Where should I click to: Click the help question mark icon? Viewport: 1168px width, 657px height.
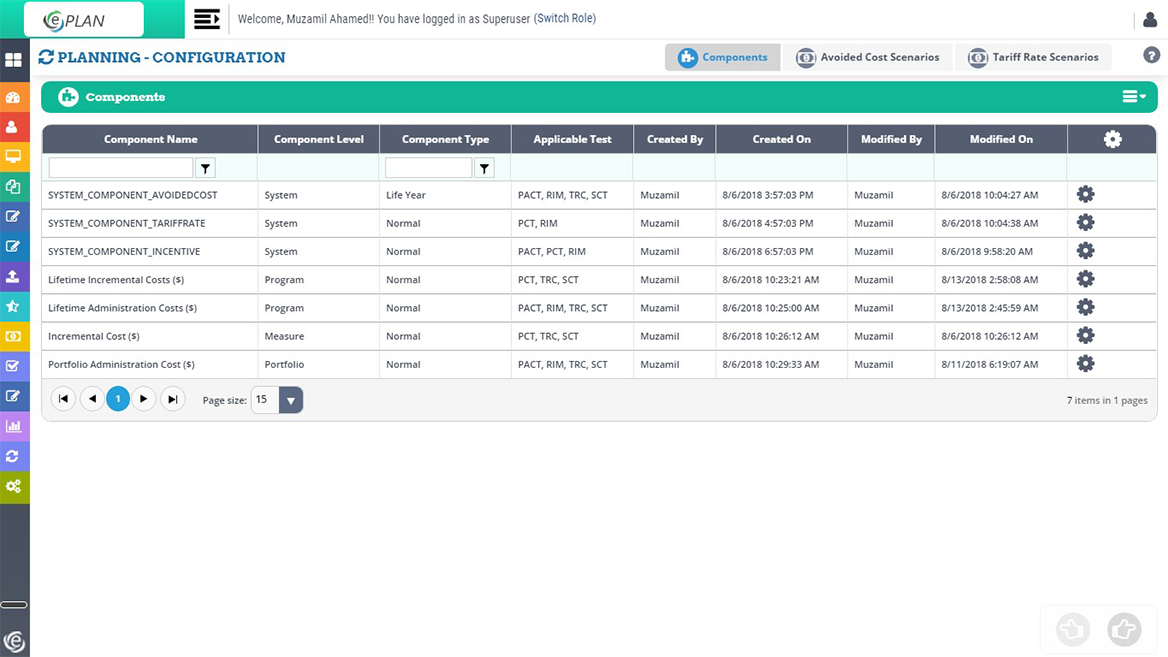pyautogui.click(x=1151, y=55)
